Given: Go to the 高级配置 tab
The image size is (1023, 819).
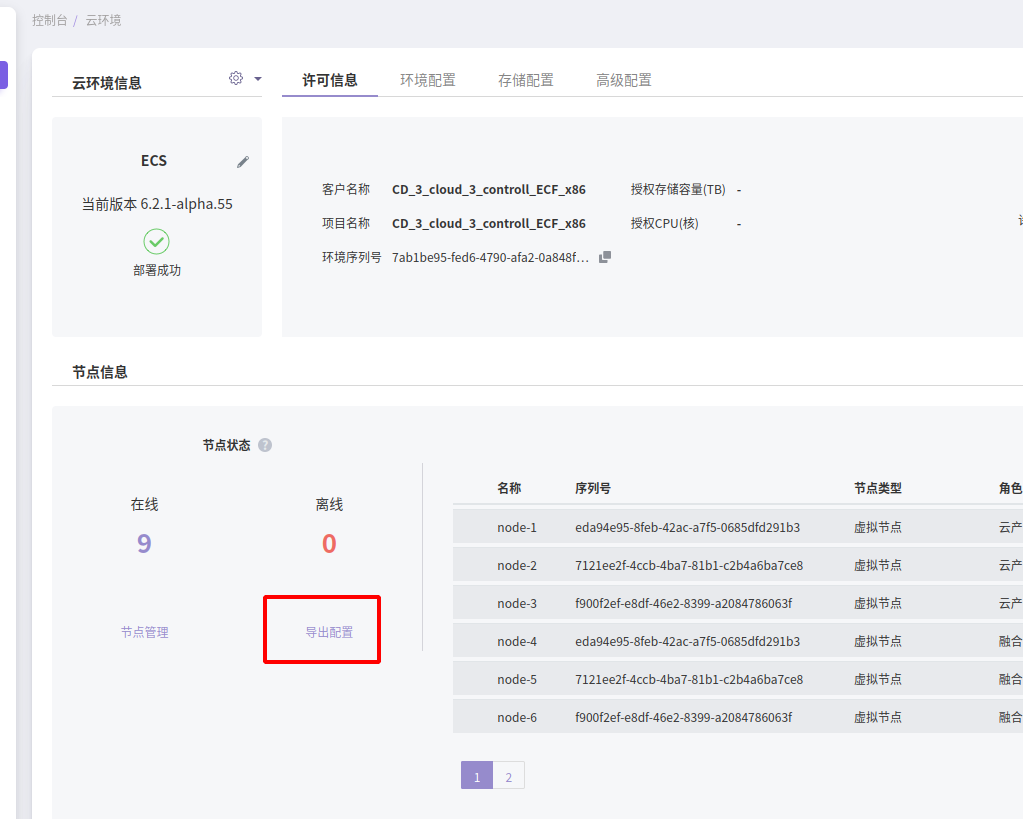Looking at the screenshot, I should (624, 80).
